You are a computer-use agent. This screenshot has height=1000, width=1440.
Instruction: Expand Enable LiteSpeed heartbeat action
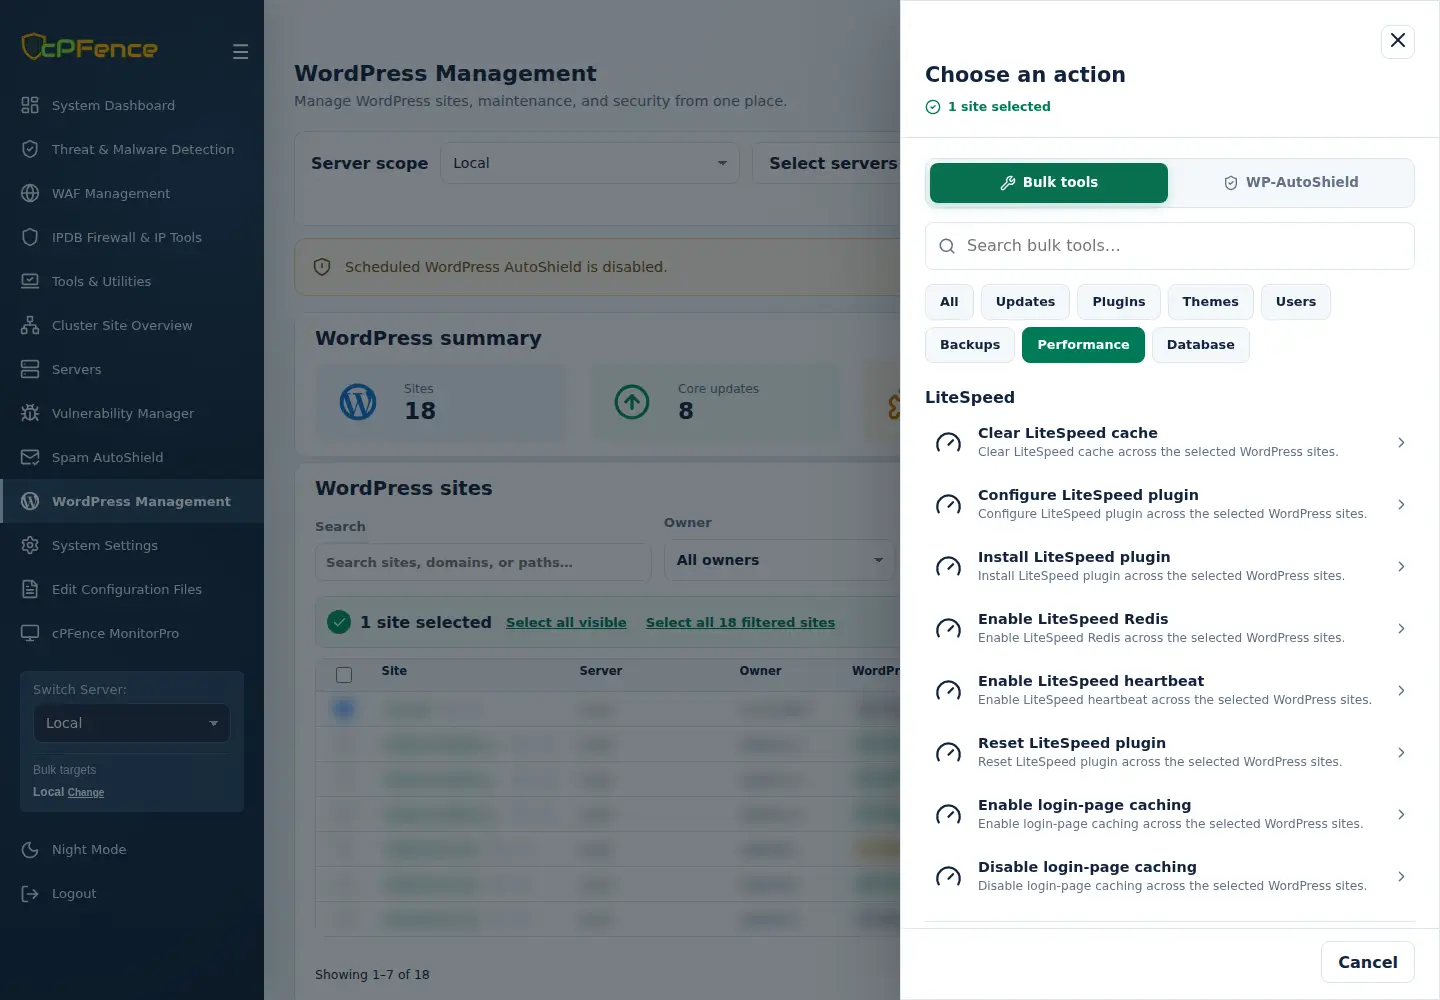pyautogui.click(x=1170, y=690)
